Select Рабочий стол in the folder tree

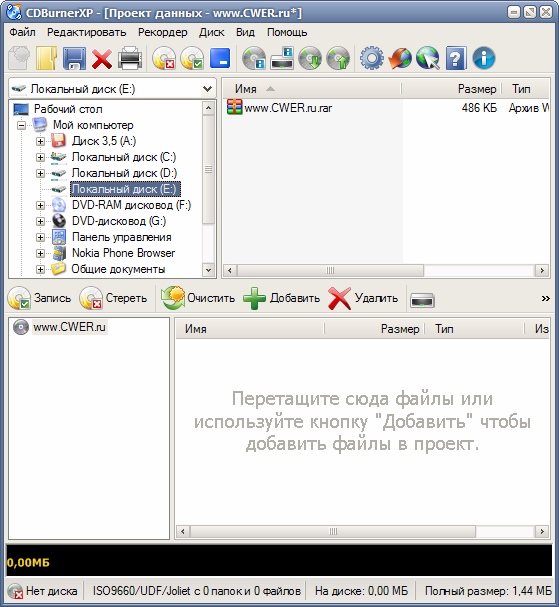68,109
